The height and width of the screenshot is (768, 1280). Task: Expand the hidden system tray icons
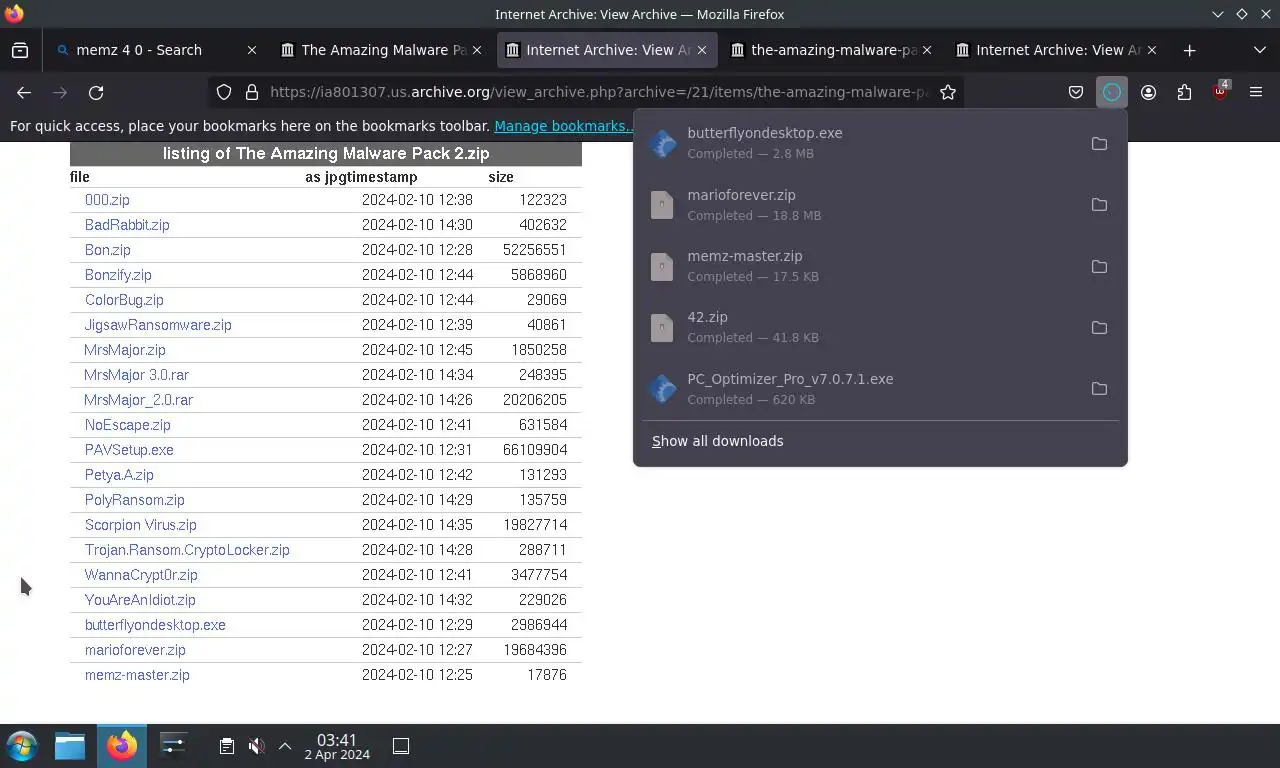coord(285,746)
